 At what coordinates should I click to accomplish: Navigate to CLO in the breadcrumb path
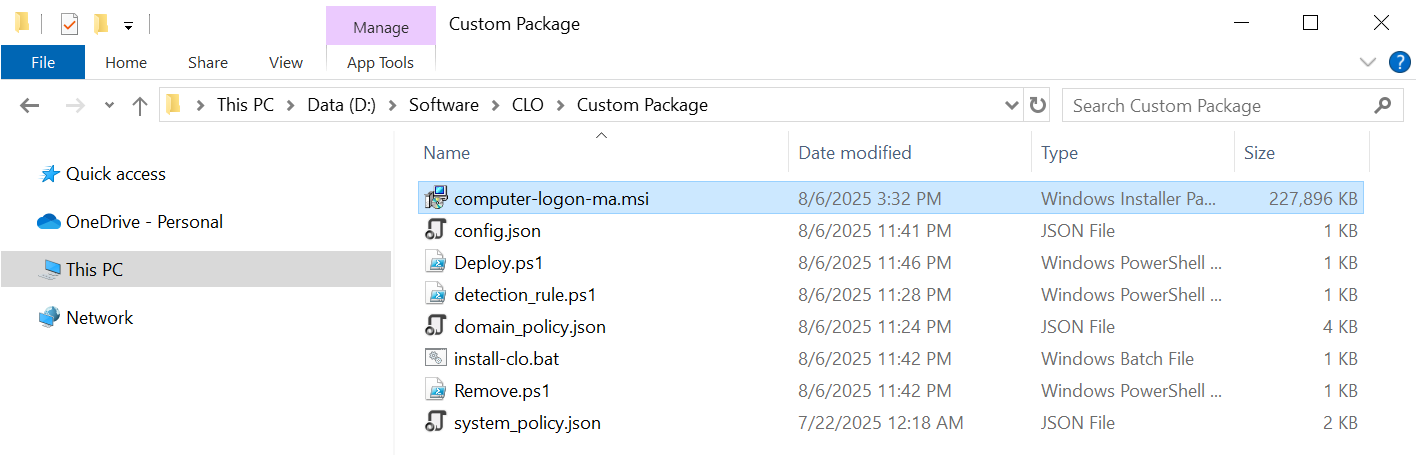(x=527, y=105)
